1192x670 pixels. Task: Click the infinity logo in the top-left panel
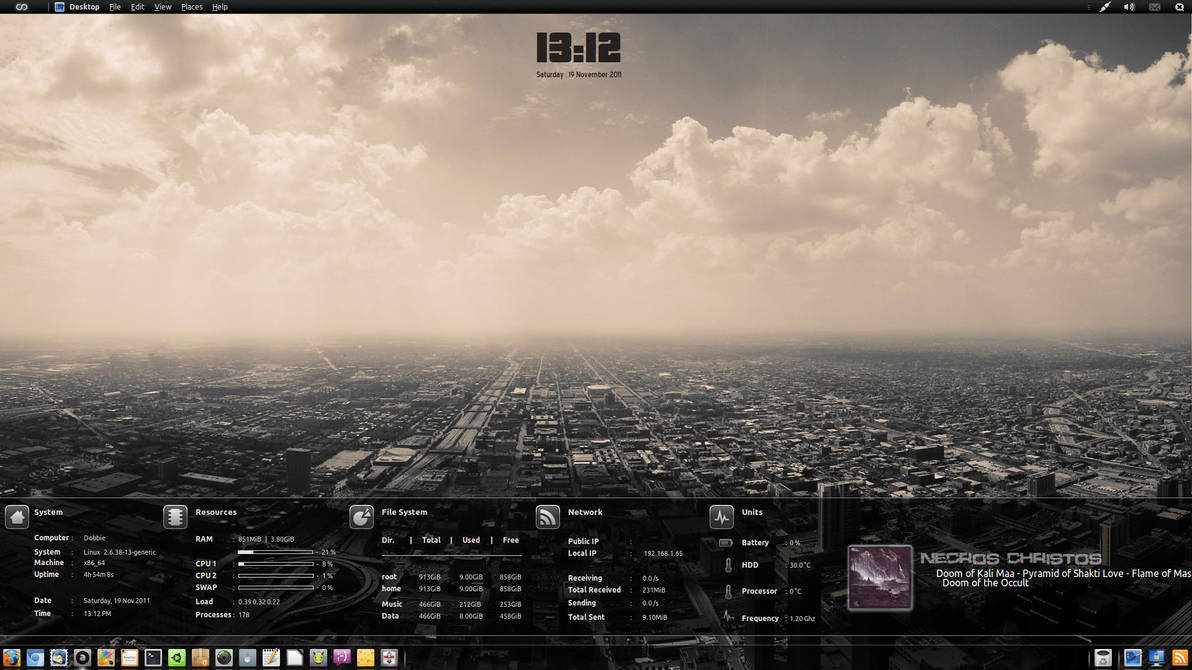(21, 7)
